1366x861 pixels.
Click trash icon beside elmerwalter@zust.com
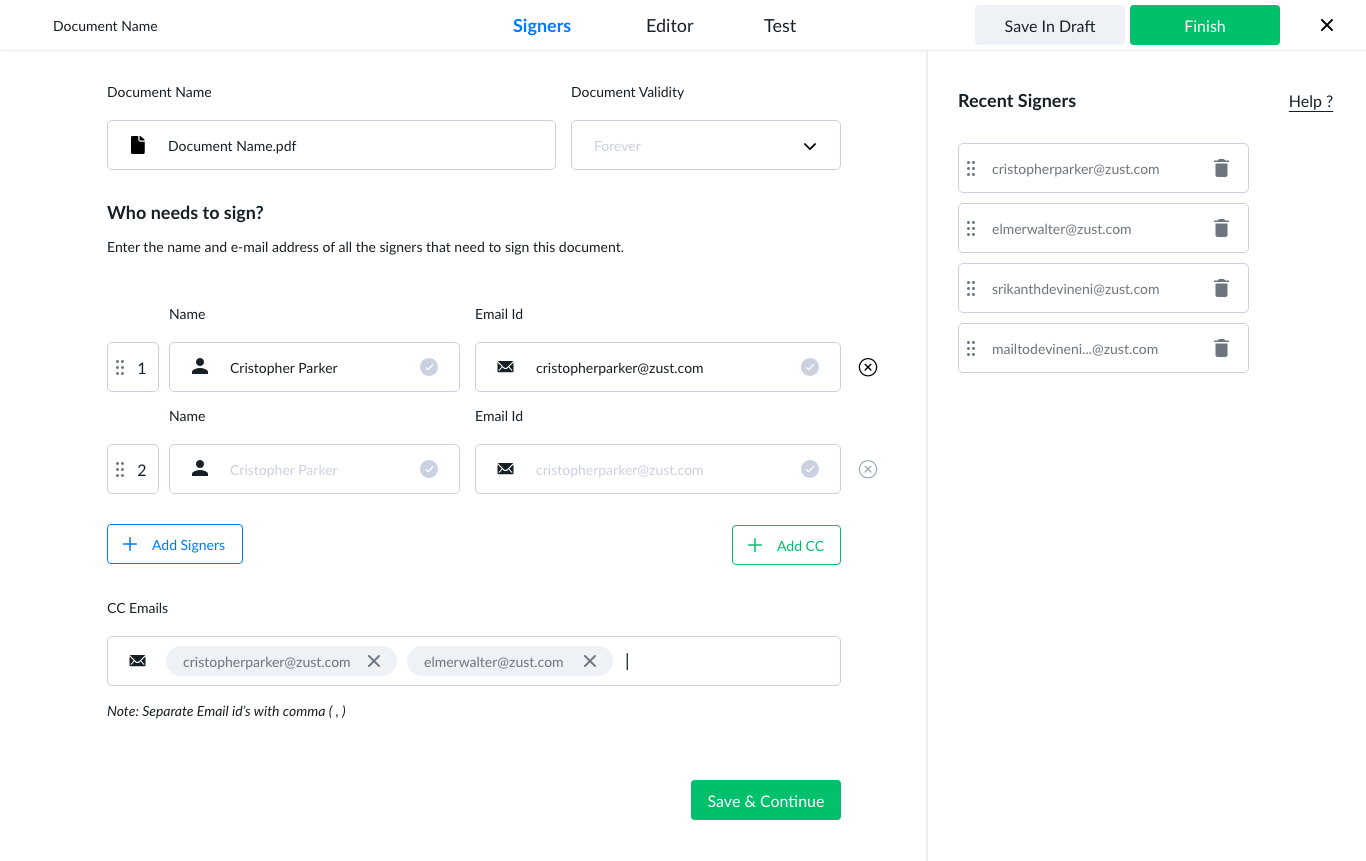[1221, 229]
